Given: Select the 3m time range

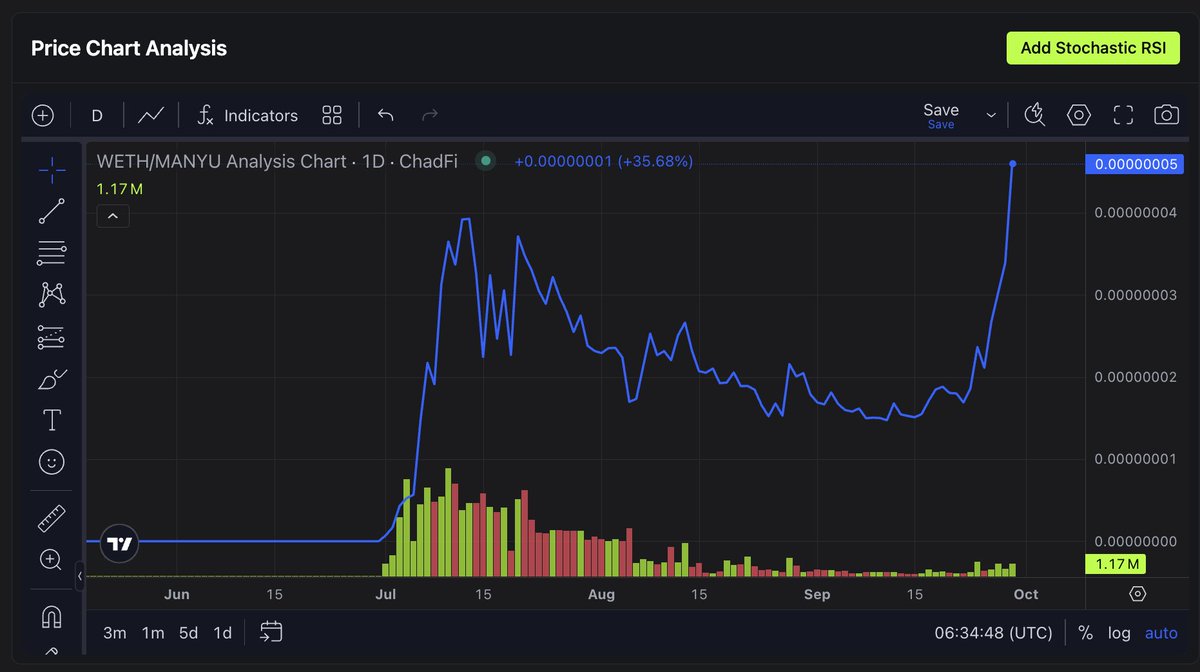Looking at the screenshot, I should [x=114, y=632].
